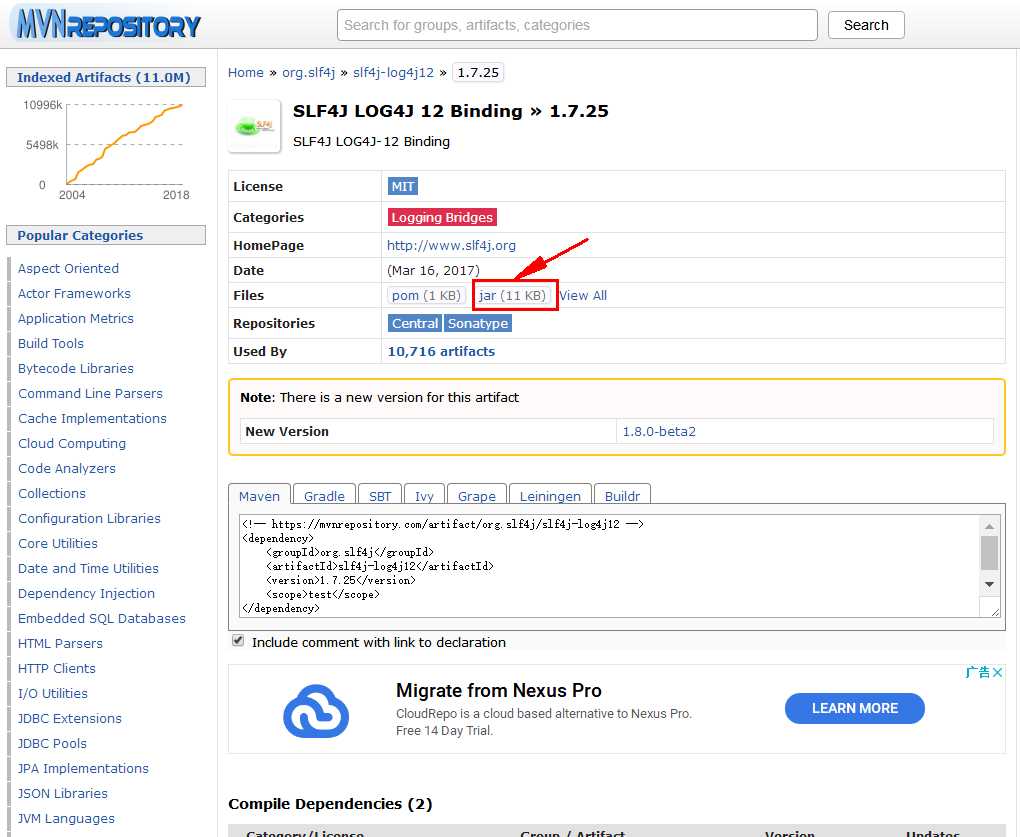Viewport: 1020px width, 837px height.
Task: Click the code box scroll up arrow
Action: pyautogui.click(x=989, y=526)
